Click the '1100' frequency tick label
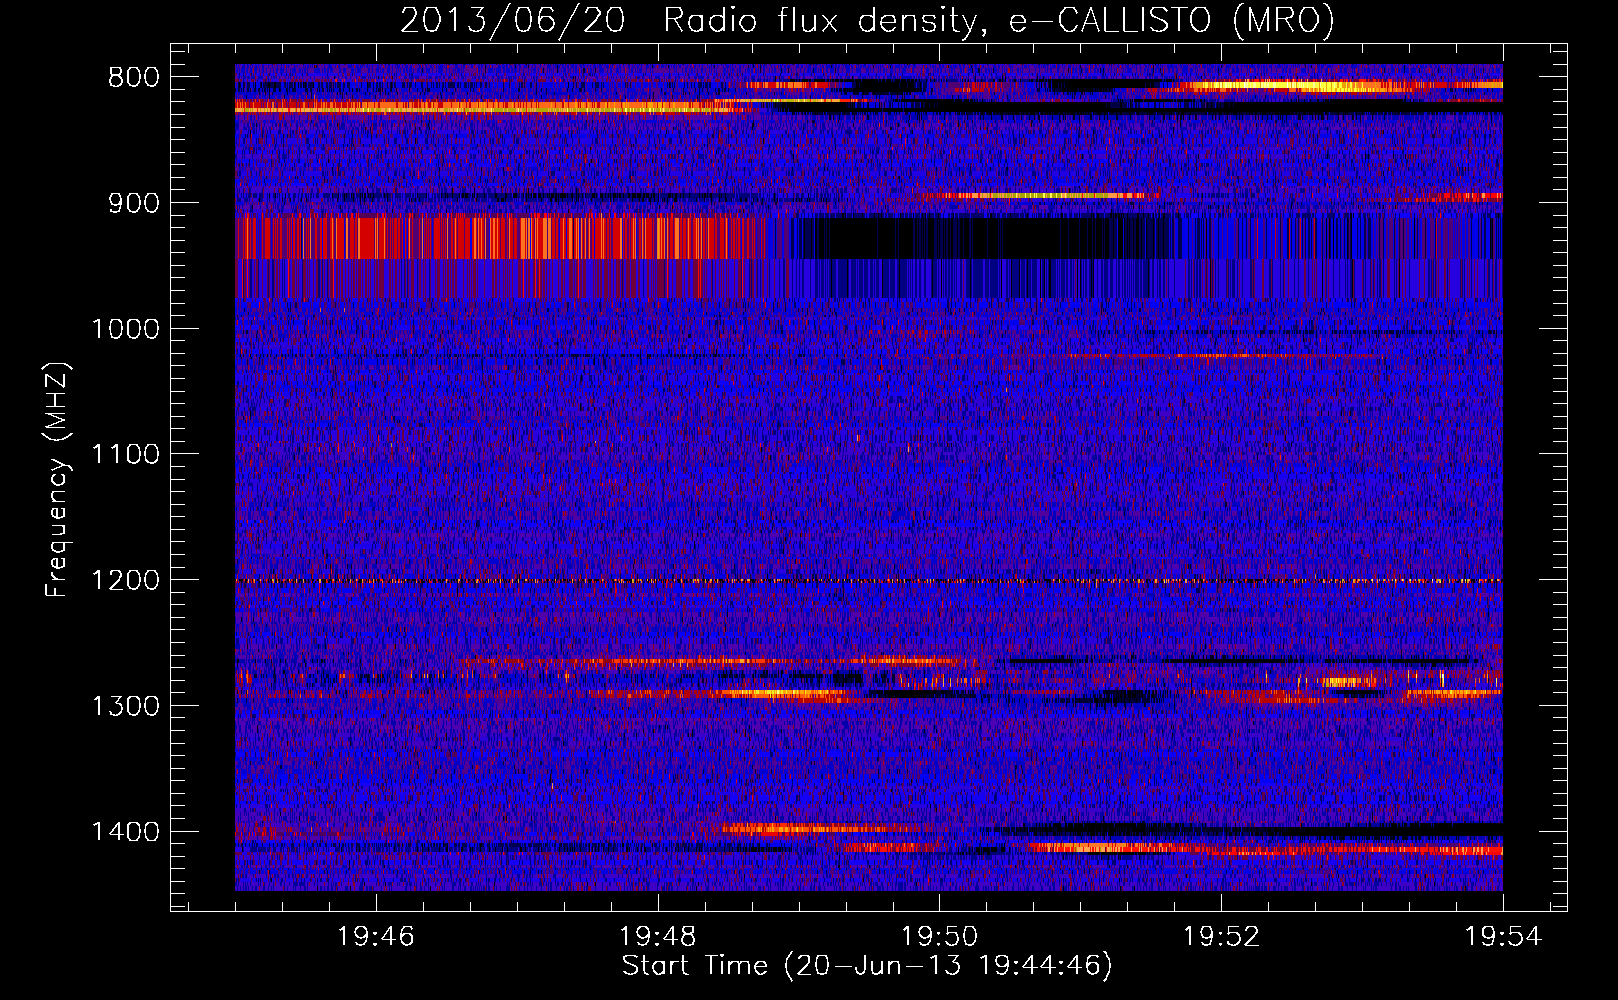The image size is (1618, 1000). (x=125, y=455)
